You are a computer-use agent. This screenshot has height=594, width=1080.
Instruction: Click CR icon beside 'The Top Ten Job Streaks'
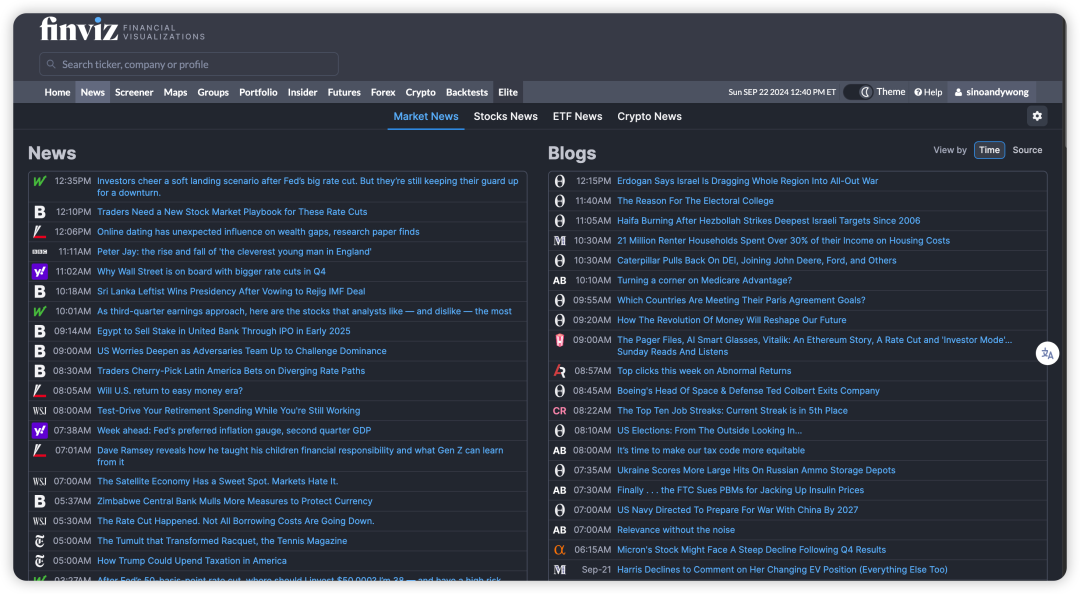click(560, 411)
